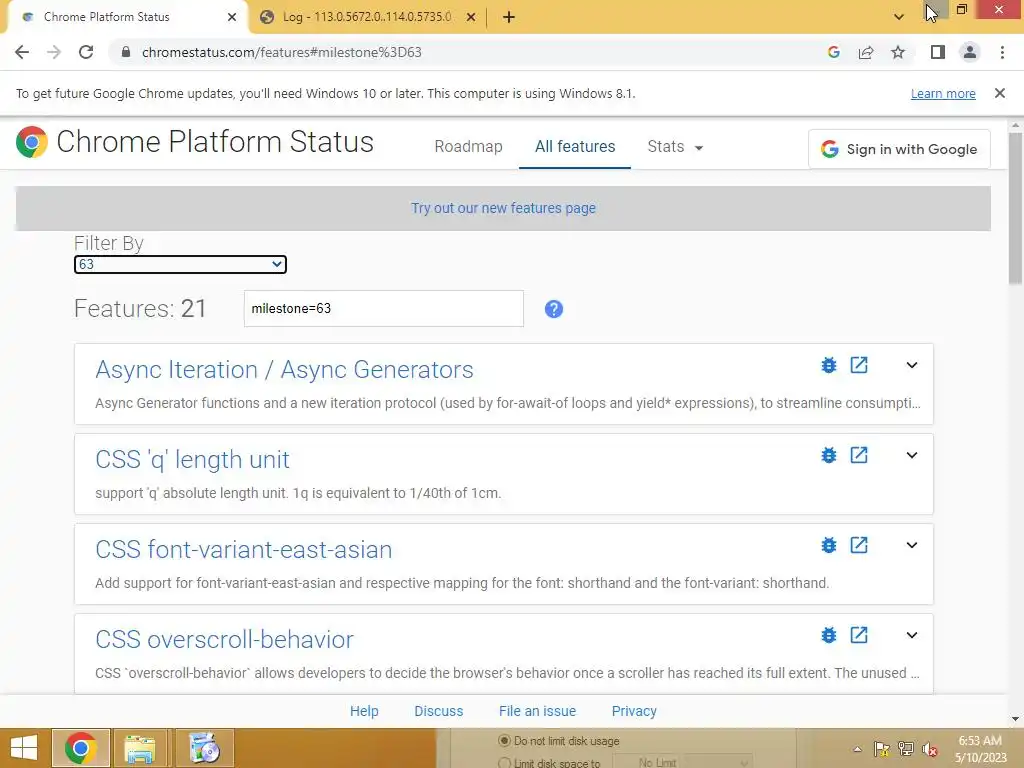1024x768 pixels.
Task: Select Do not limit disk usage radio button
Action: tap(504, 741)
